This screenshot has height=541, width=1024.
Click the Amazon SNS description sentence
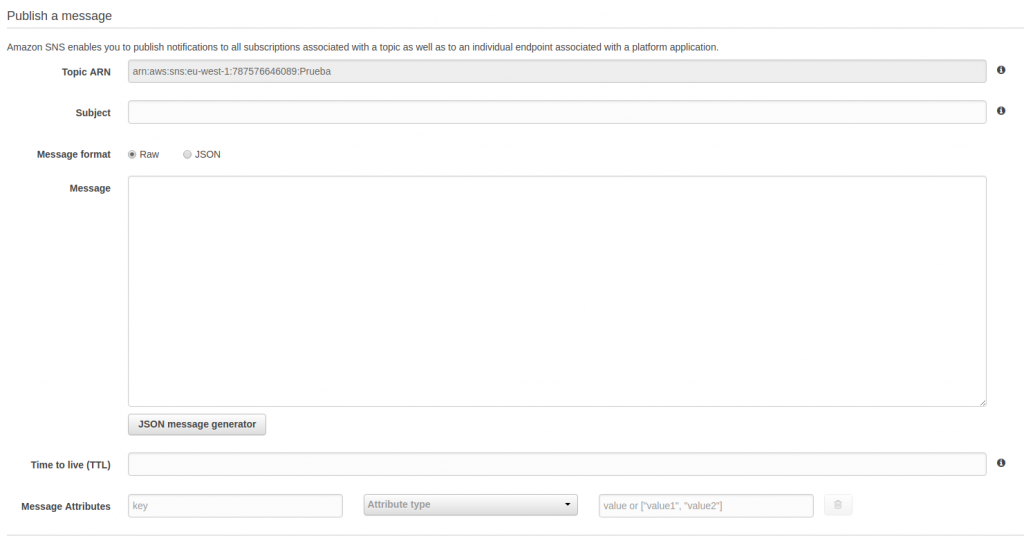coord(362,47)
